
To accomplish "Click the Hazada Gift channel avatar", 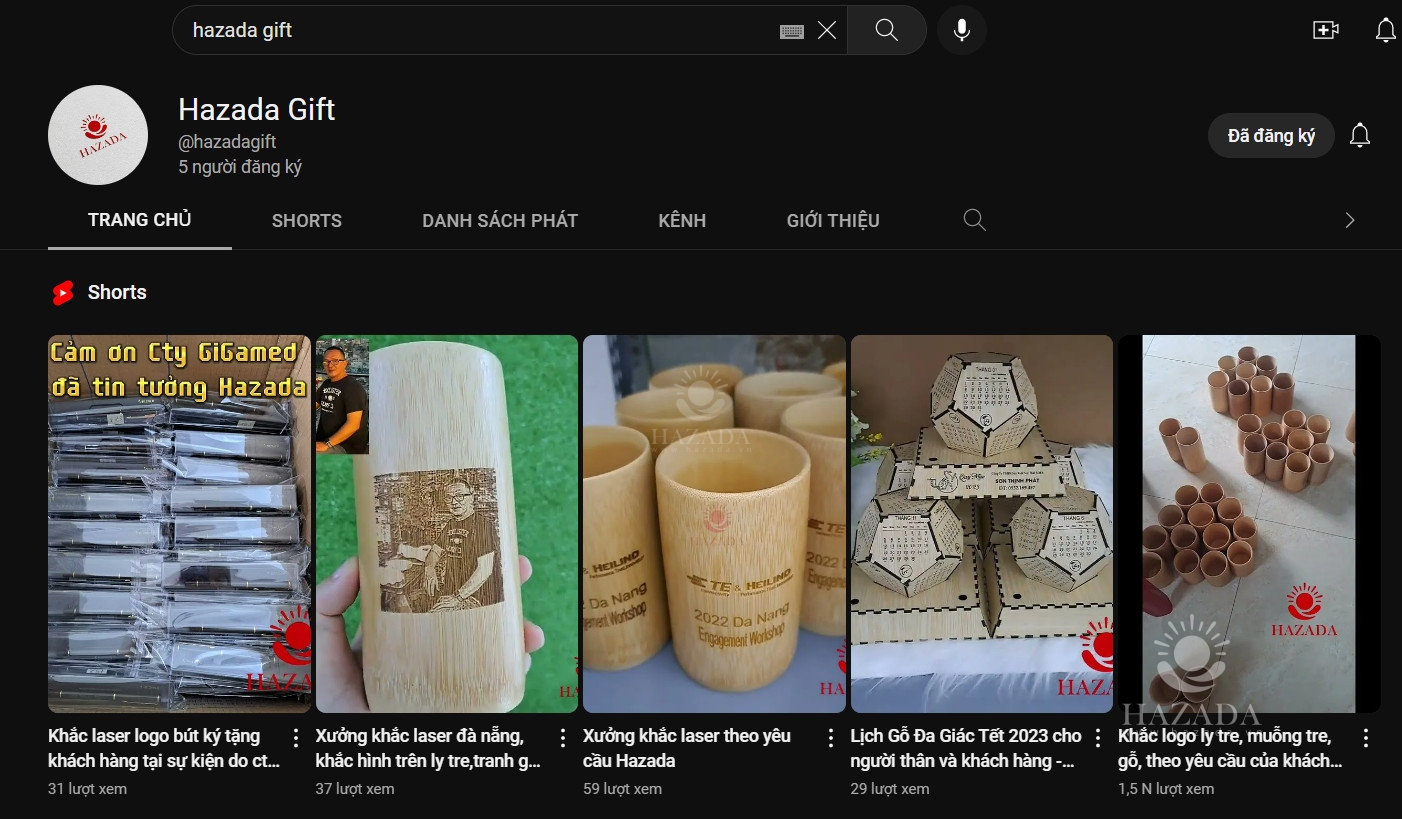I will pyautogui.click(x=97, y=134).
